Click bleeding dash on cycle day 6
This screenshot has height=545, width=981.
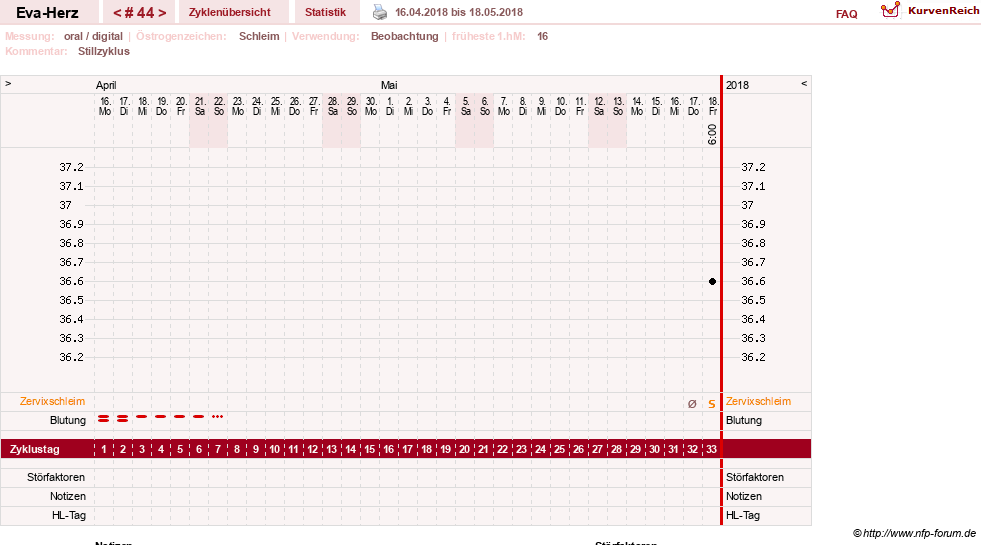[x=198, y=417]
